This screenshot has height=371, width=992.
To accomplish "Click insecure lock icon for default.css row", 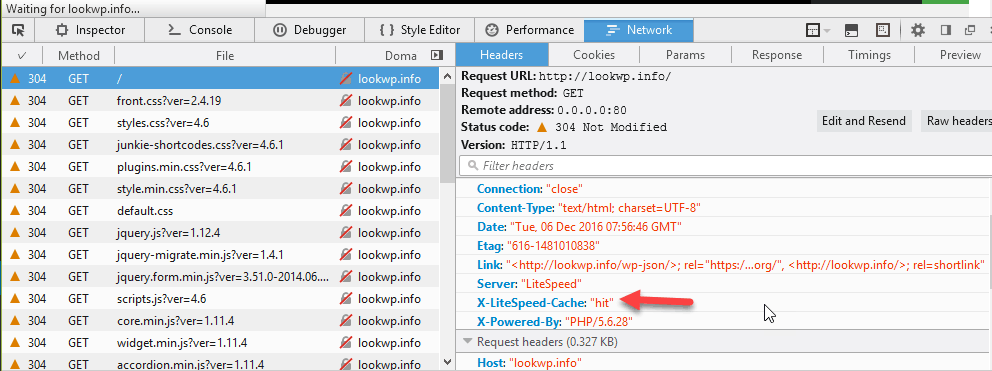I will 345,211.
